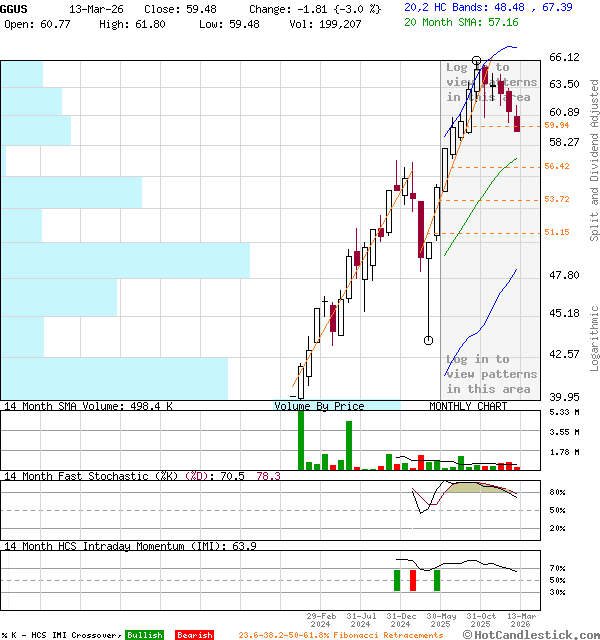The height and width of the screenshot is (640, 600).
Task: Click the Volume By Price label
Action: click(319, 406)
